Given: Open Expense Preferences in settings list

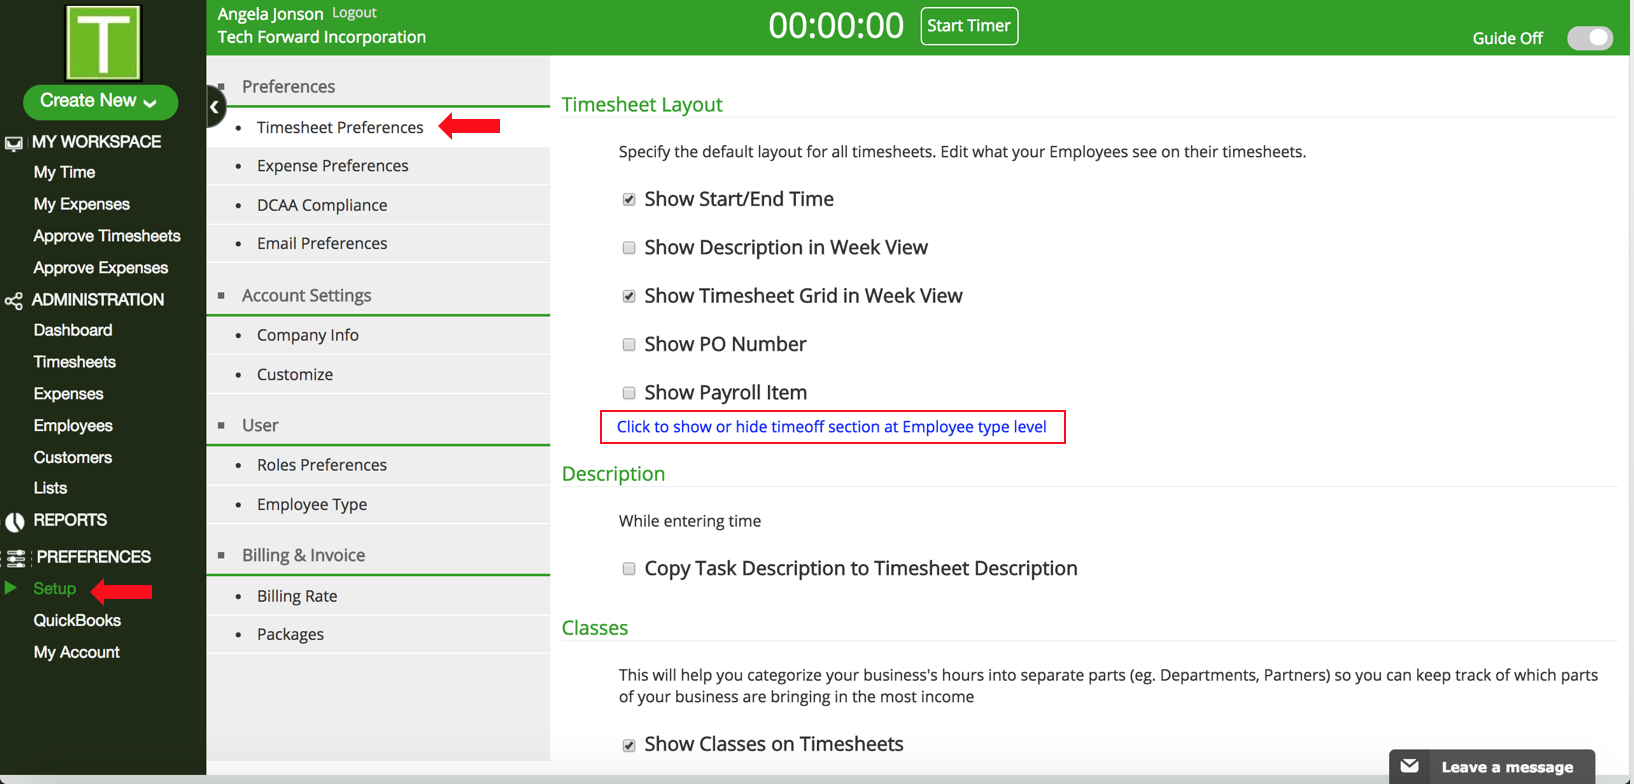Looking at the screenshot, I should click(332, 166).
